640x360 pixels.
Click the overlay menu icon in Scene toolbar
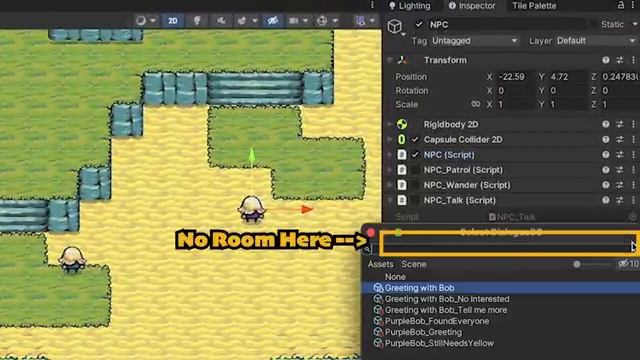[x=360, y=20]
